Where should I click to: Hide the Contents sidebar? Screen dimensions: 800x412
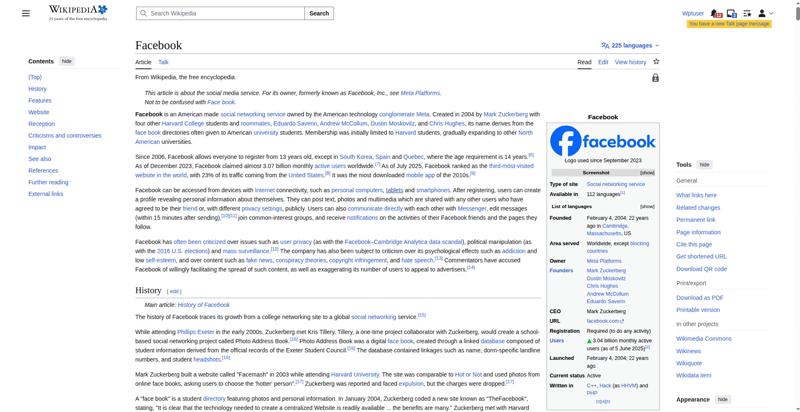(x=67, y=61)
